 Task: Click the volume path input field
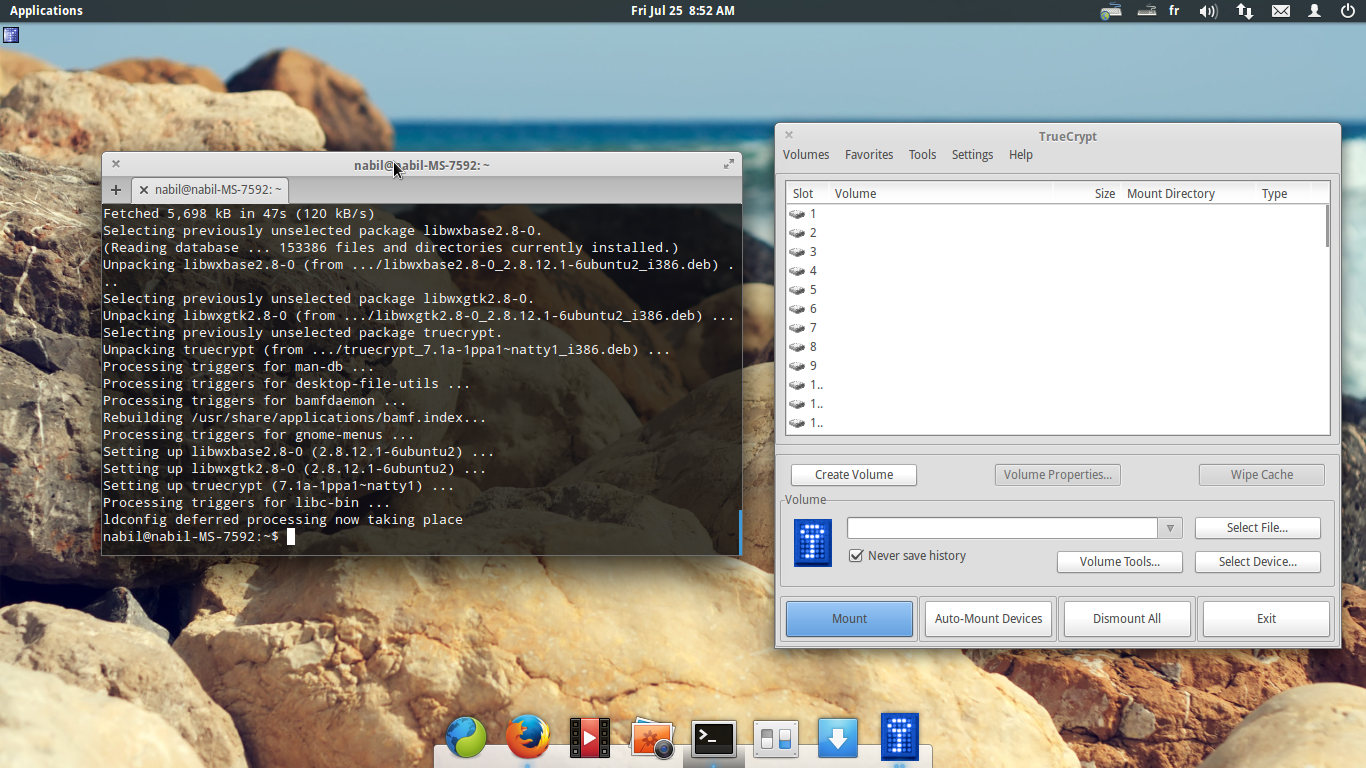point(1003,528)
